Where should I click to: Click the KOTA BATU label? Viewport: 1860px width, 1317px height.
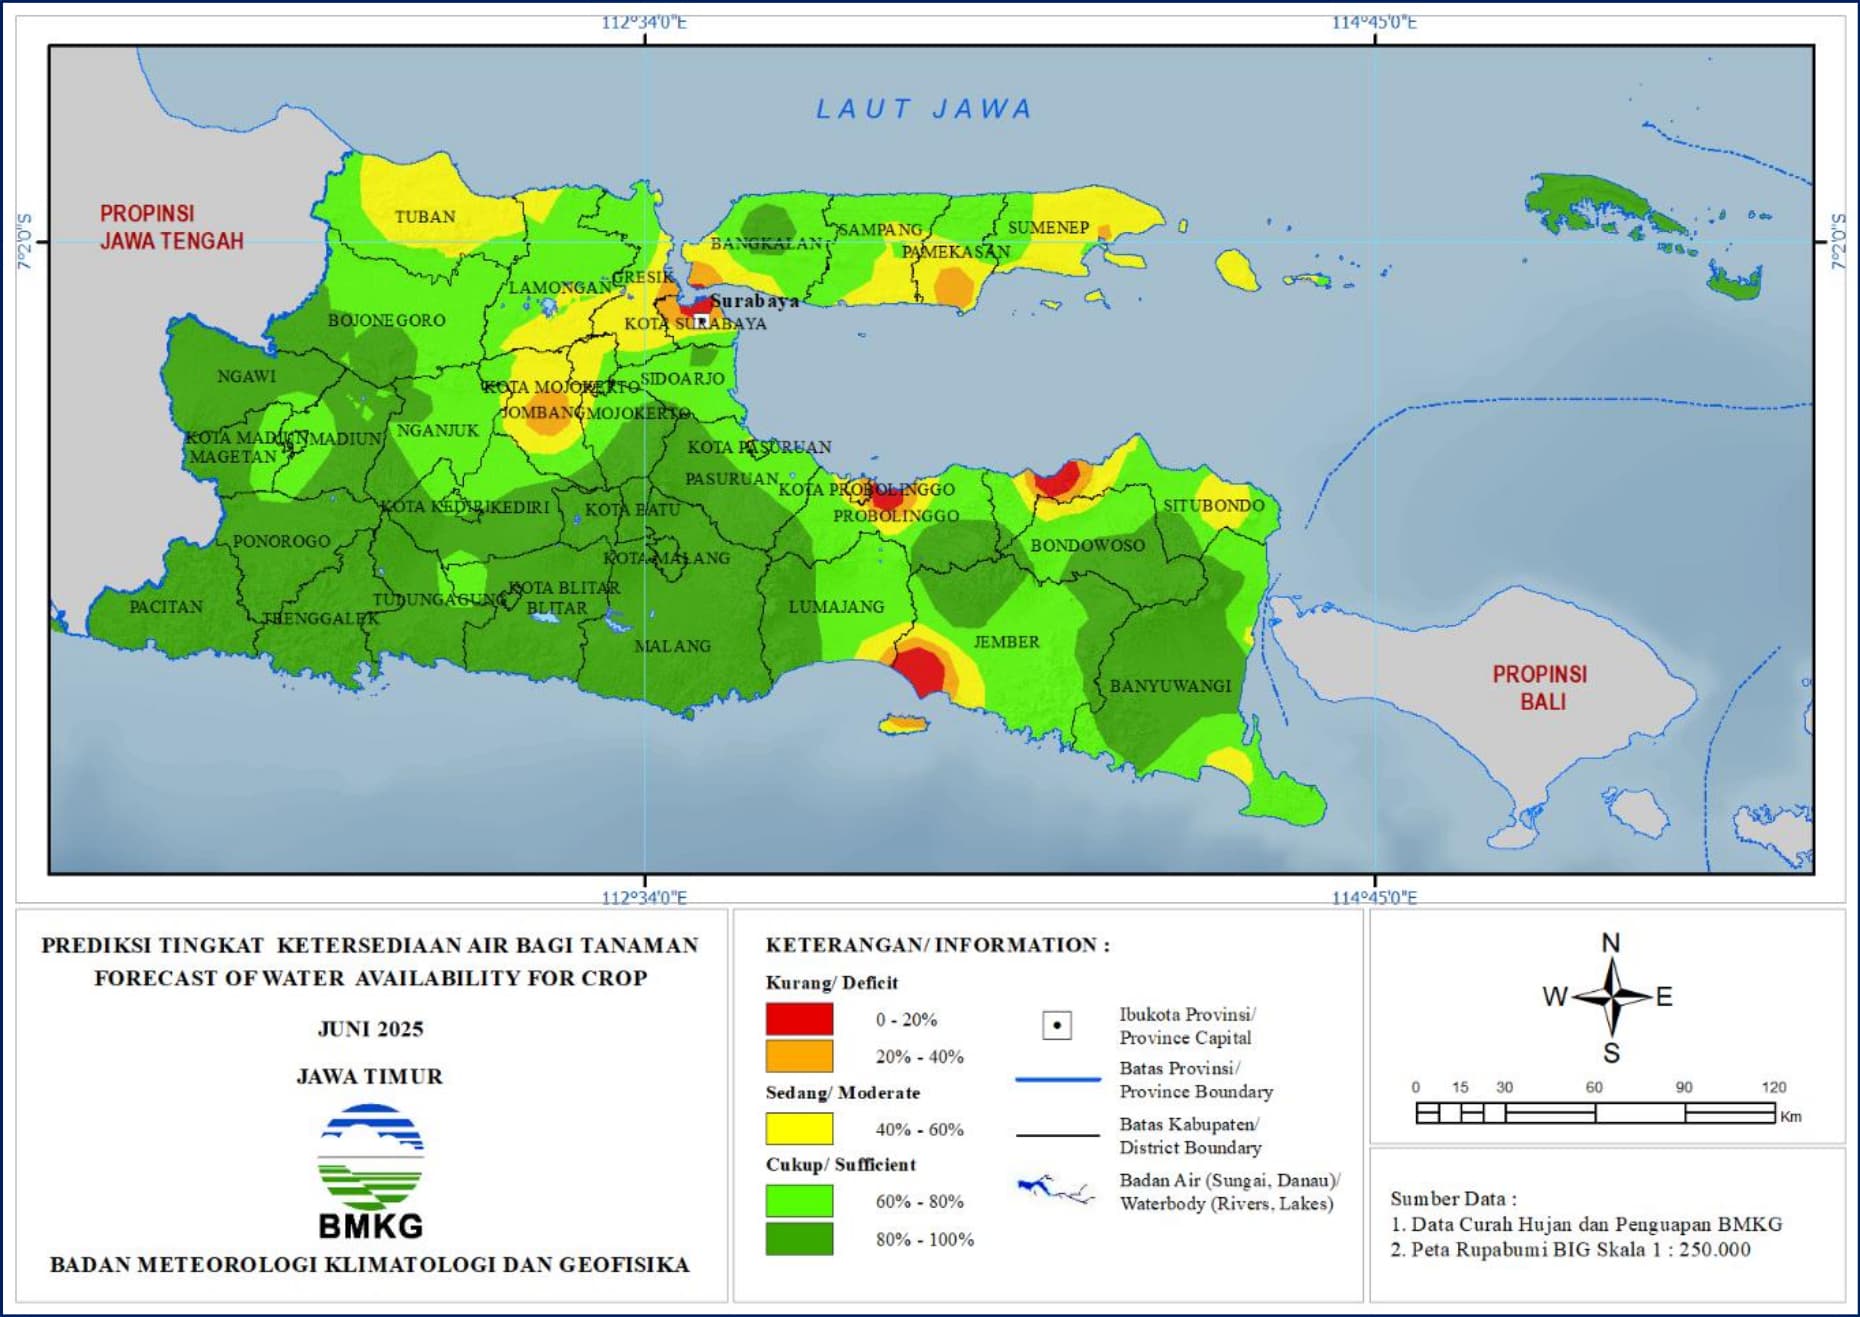(632, 509)
